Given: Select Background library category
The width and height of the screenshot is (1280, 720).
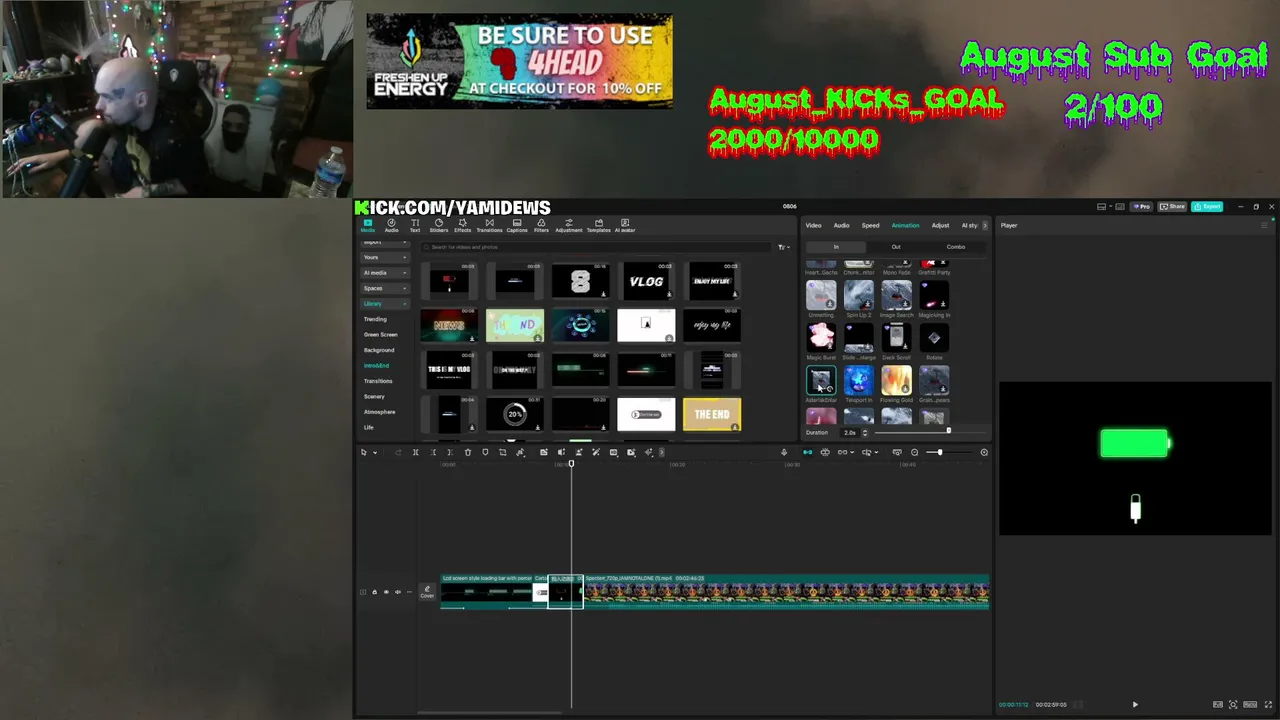Looking at the screenshot, I should click(379, 350).
